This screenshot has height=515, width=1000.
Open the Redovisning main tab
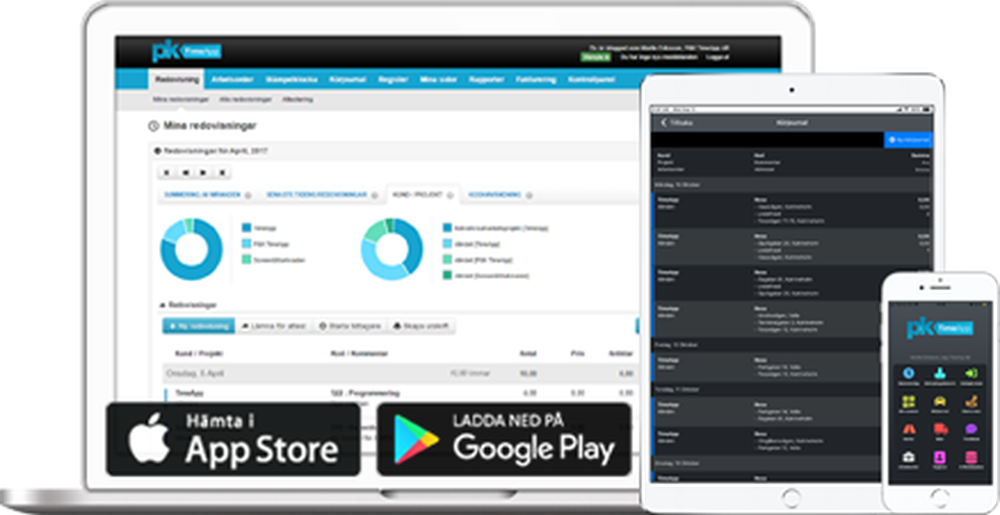tap(177, 80)
